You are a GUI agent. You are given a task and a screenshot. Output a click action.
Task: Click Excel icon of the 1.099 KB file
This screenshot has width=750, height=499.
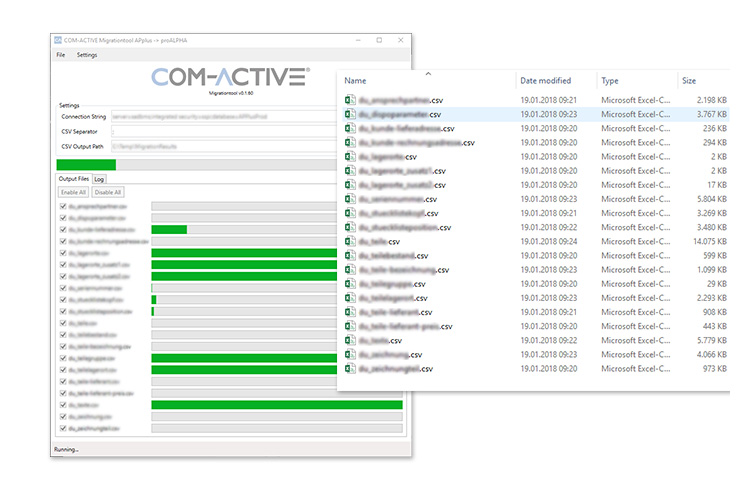[350, 269]
